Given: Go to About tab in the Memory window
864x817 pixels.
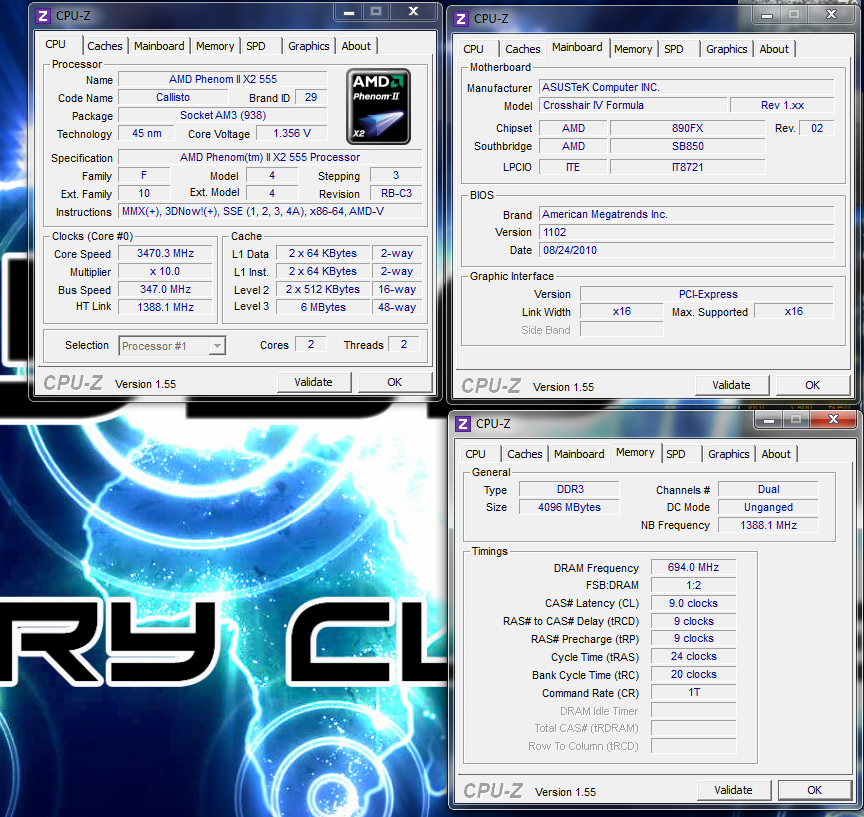Looking at the screenshot, I should pos(776,454).
